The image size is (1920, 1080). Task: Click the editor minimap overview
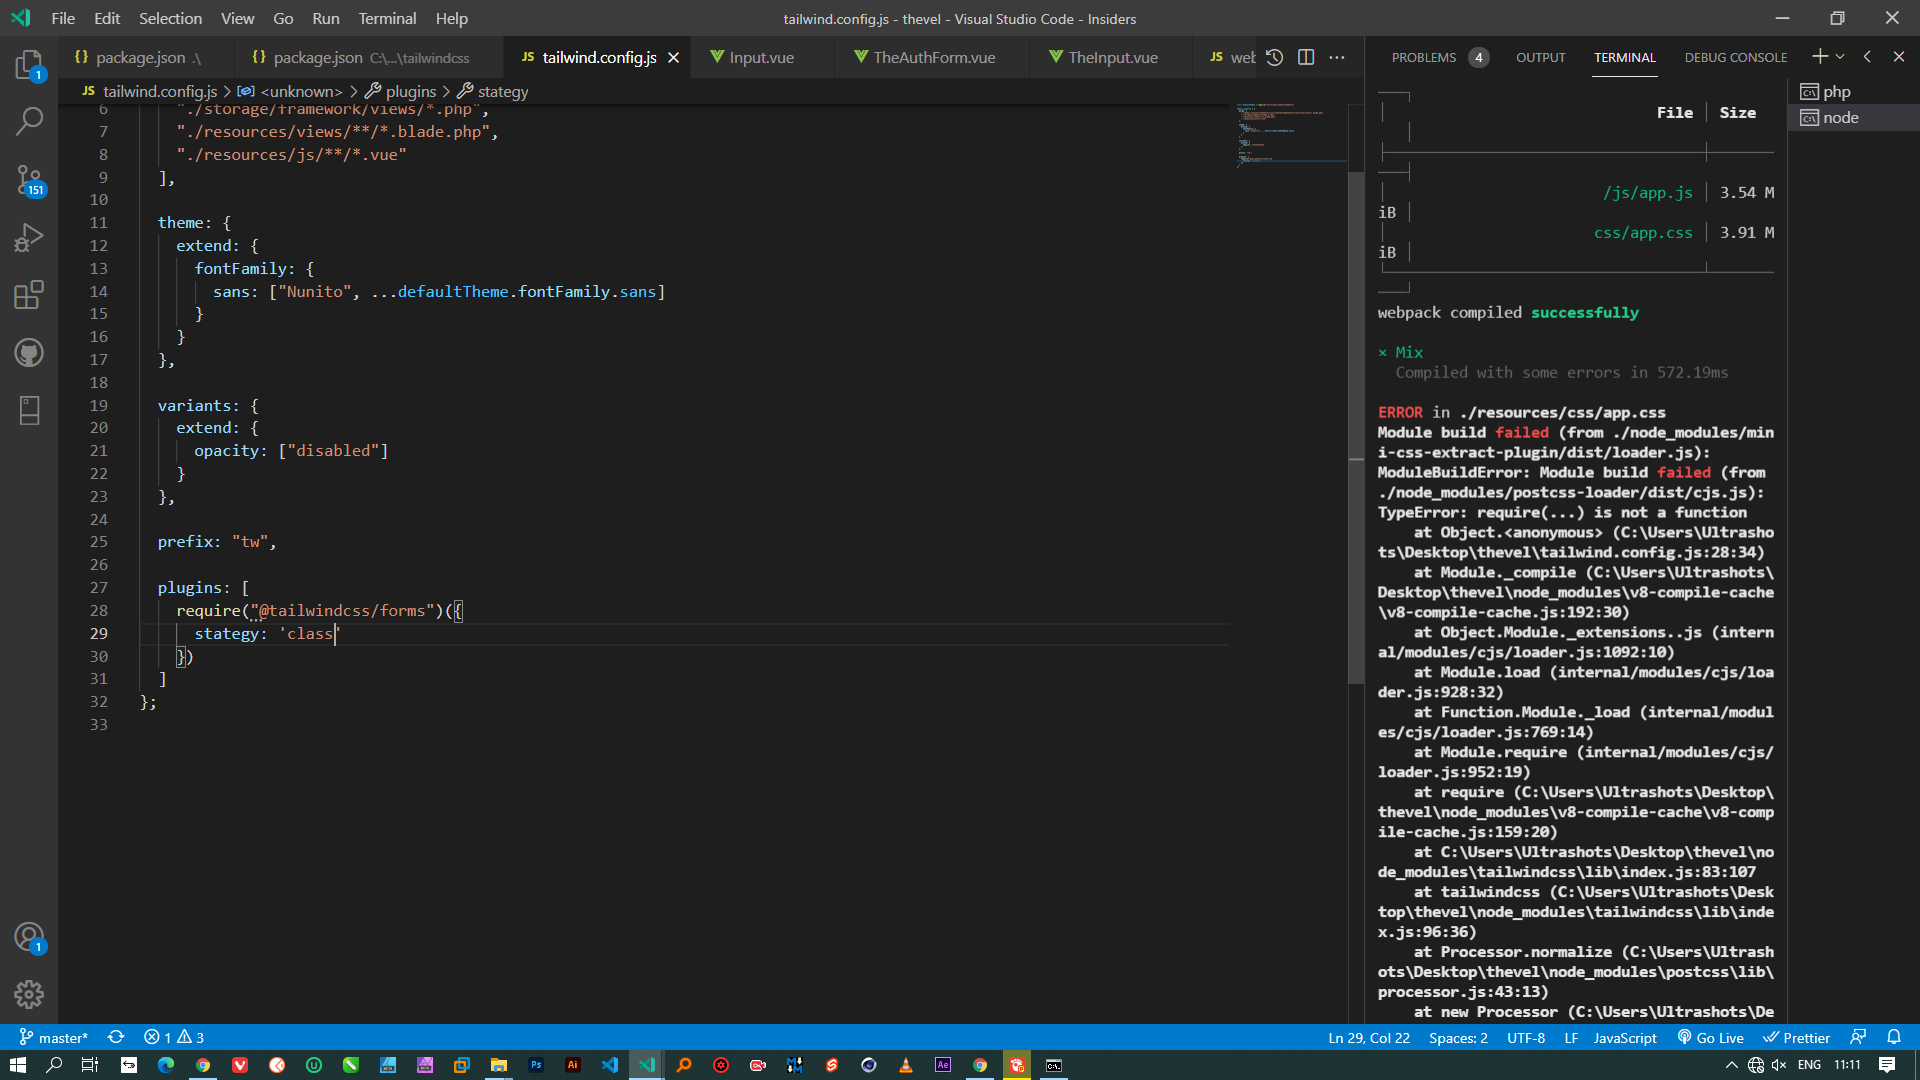tap(1291, 134)
